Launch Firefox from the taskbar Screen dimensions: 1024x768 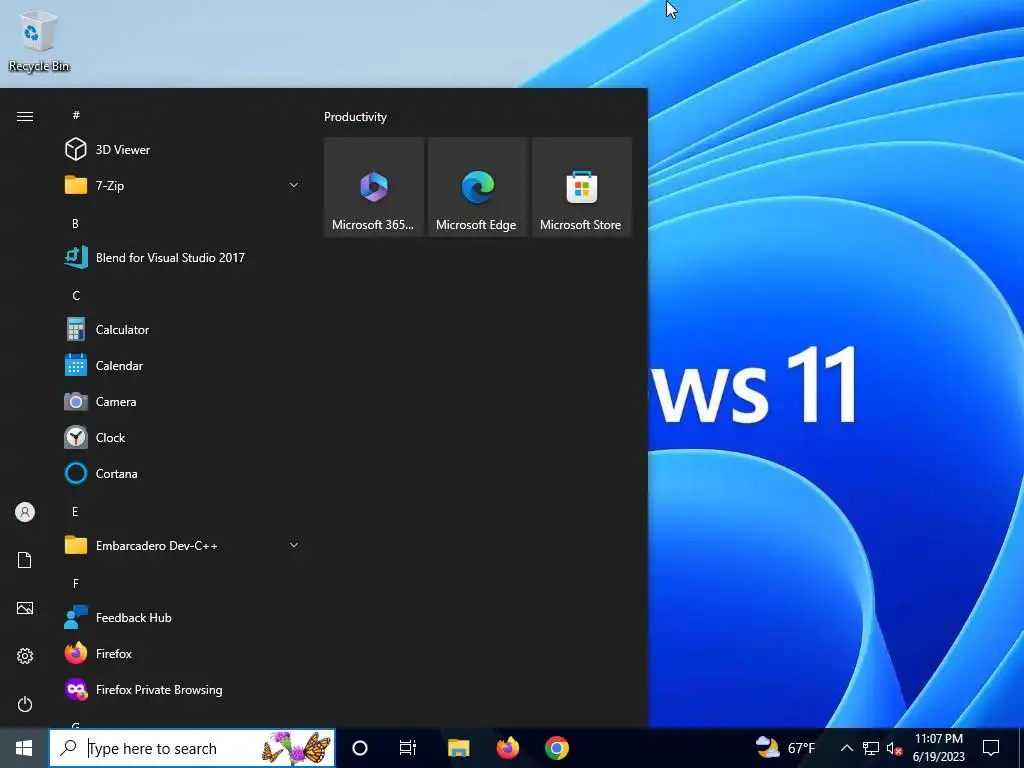507,748
